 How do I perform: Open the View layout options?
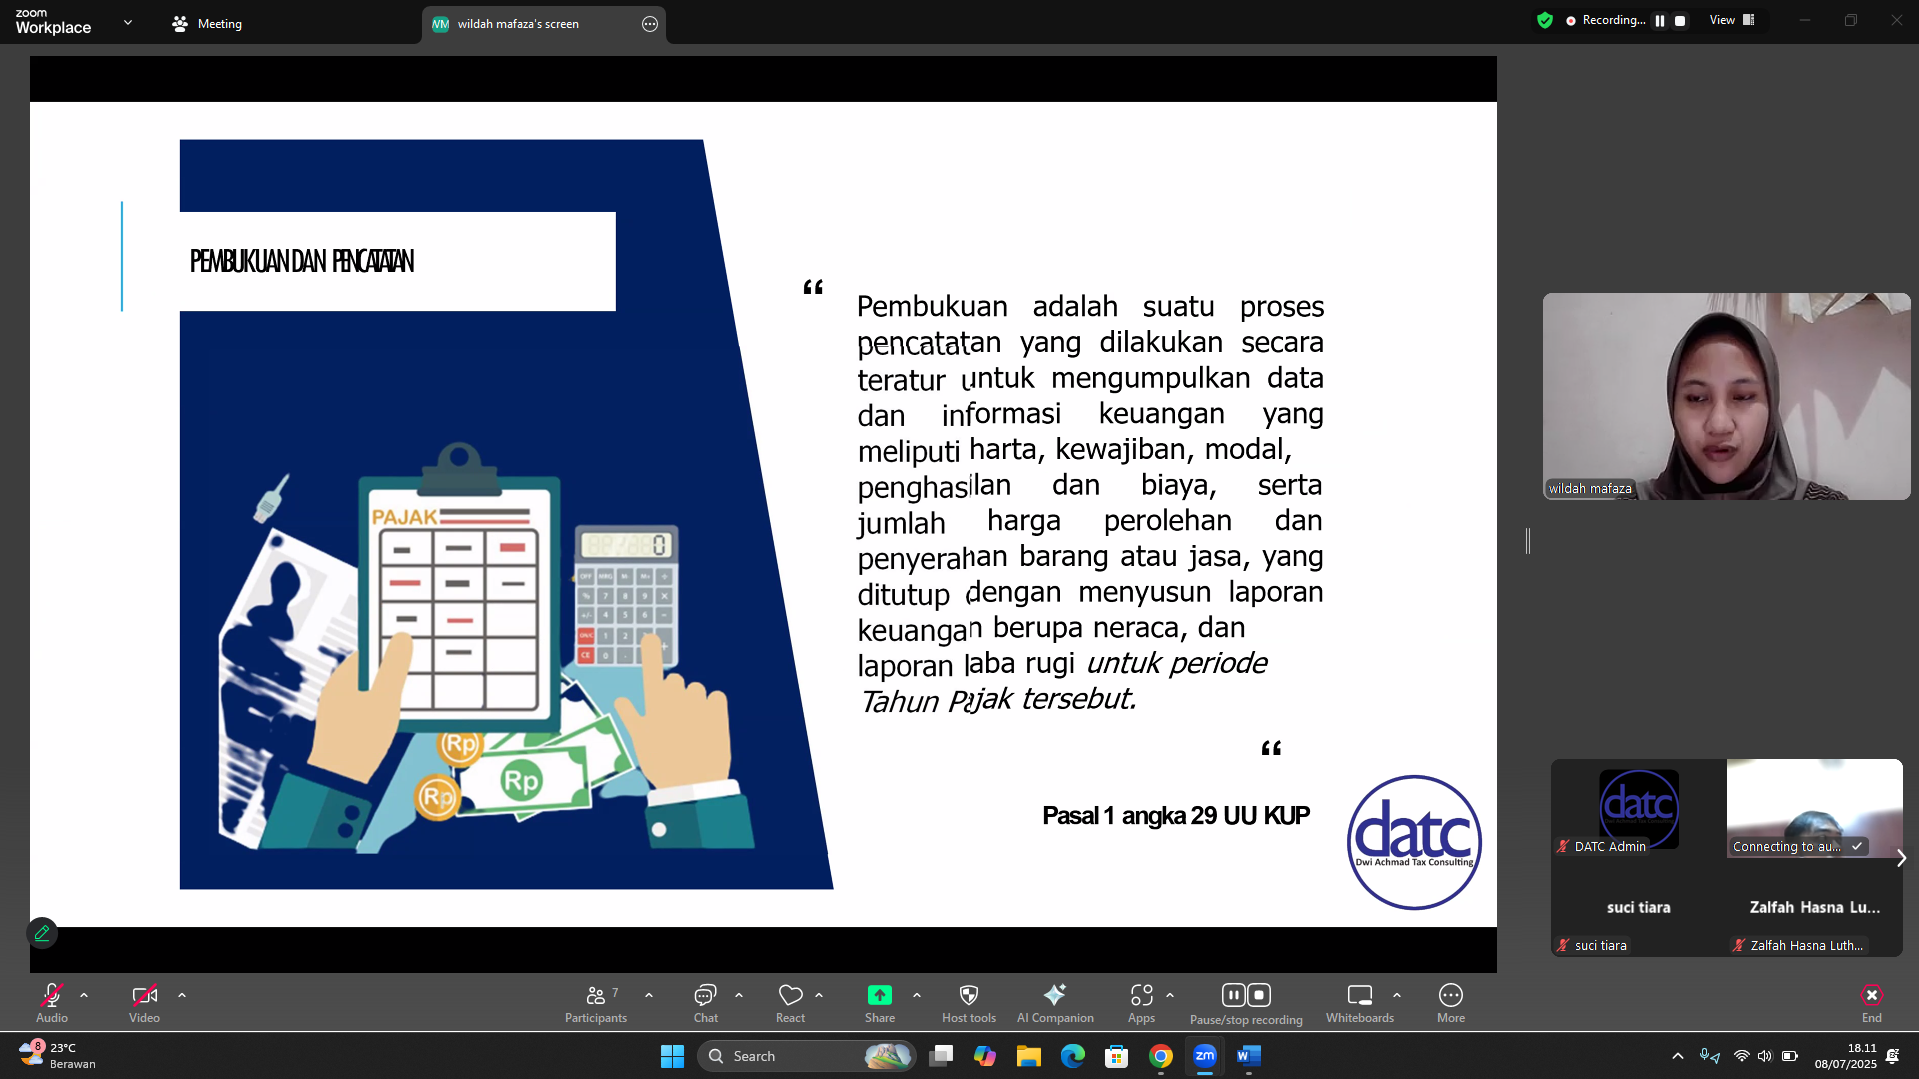[1731, 21]
